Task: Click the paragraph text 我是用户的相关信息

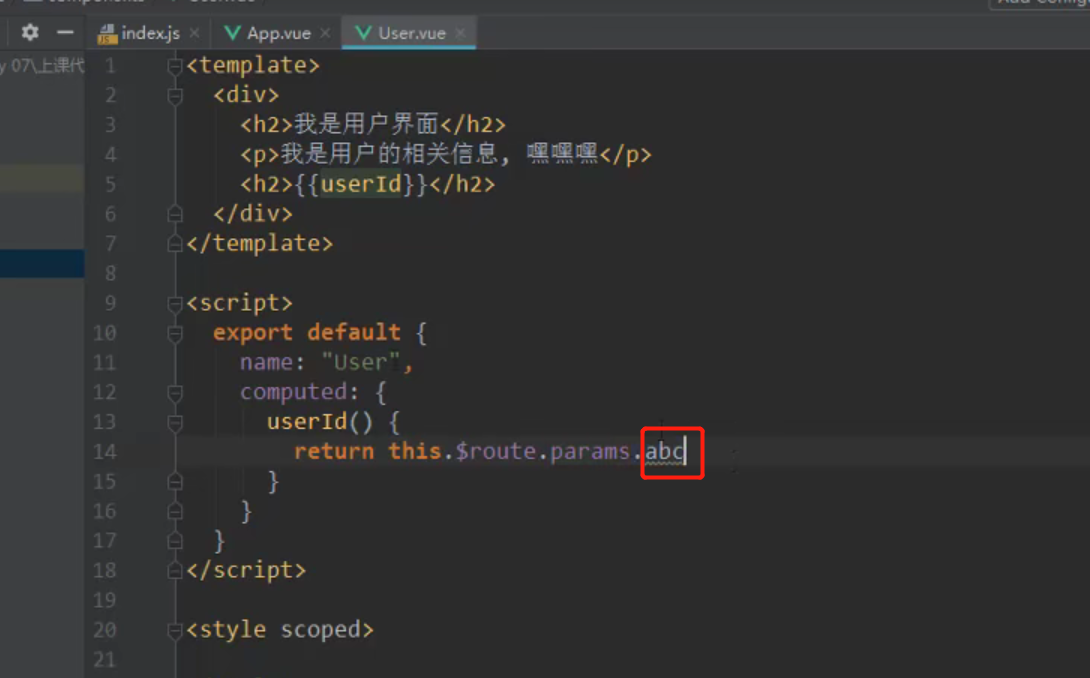Action: click(390, 154)
